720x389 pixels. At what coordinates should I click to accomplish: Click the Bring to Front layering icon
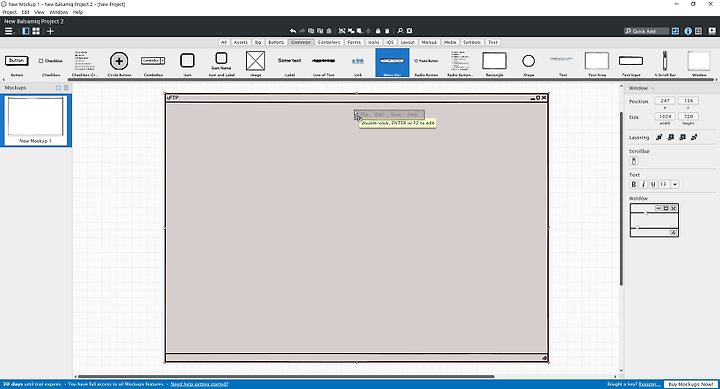point(659,137)
